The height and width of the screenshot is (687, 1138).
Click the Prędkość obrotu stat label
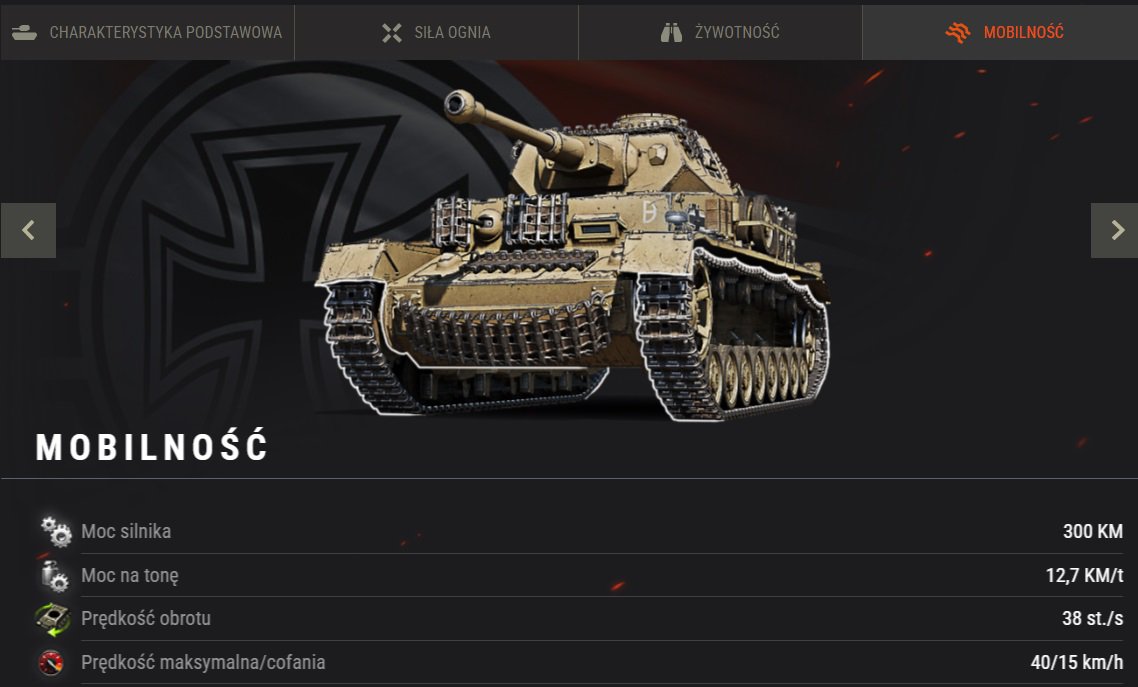[146, 618]
